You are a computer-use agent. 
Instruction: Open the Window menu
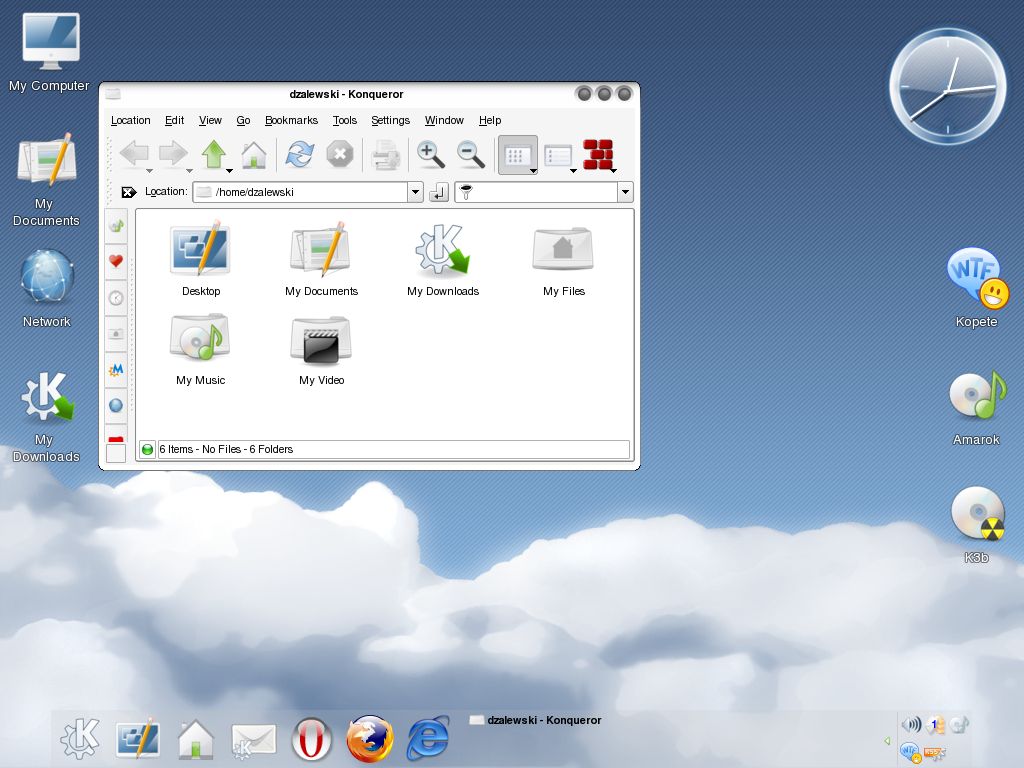pyautogui.click(x=444, y=120)
